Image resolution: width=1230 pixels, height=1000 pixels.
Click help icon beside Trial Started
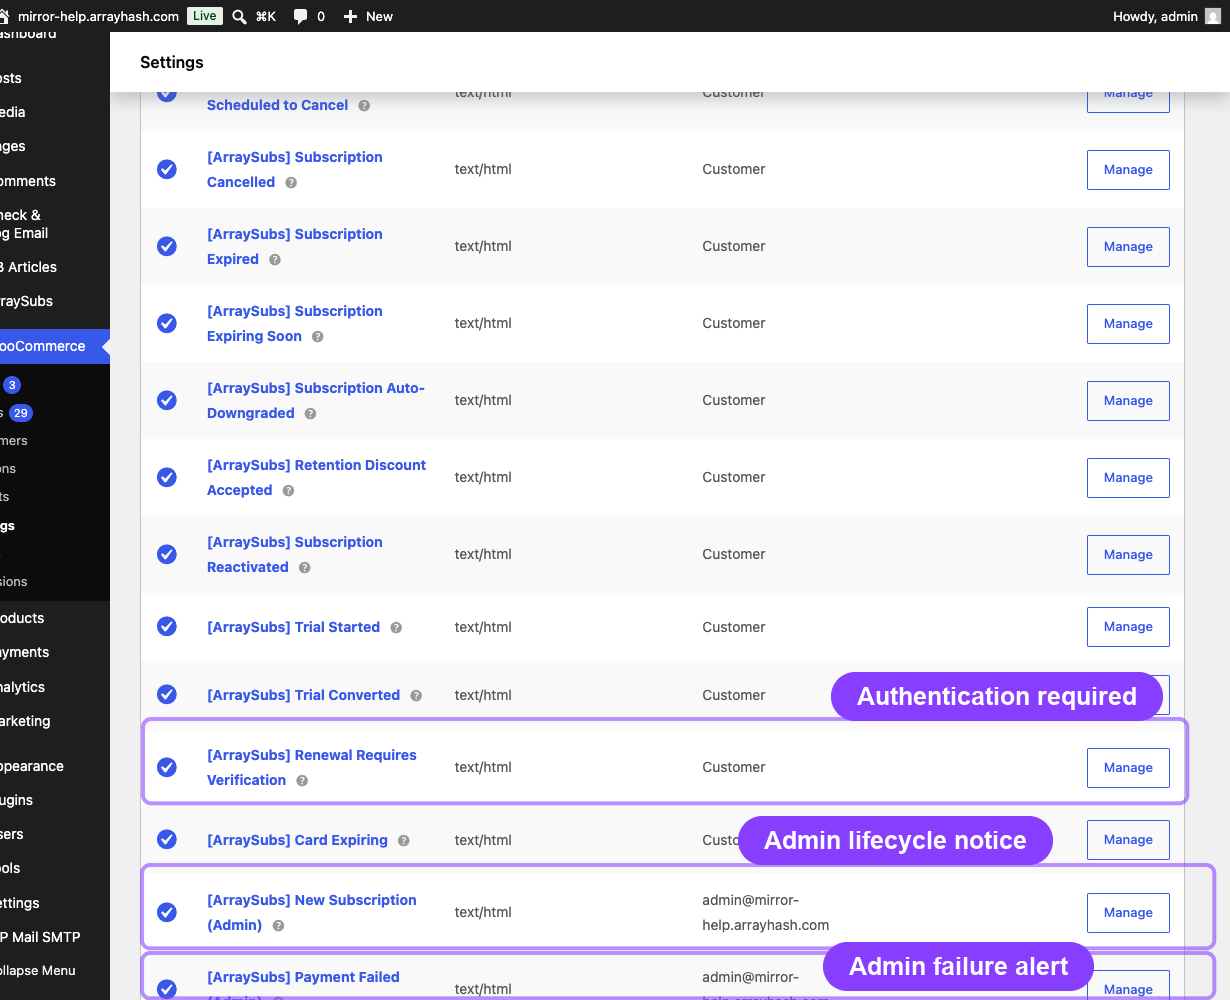pyautogui.click(x=396, y=628)
